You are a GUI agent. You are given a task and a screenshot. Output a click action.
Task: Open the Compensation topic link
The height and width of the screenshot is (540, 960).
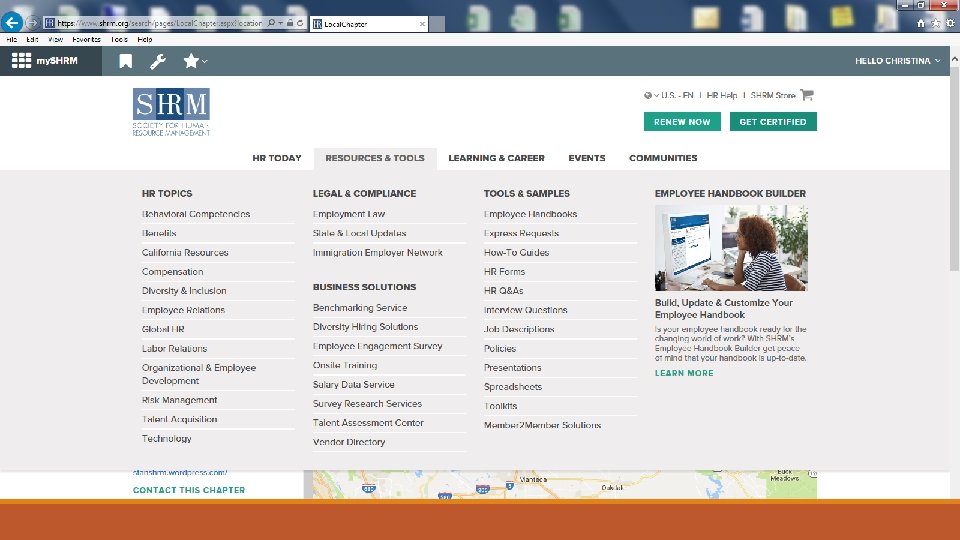(173, 272)
